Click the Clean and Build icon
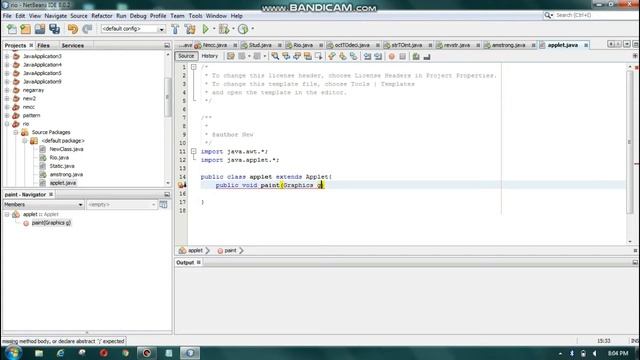Image resolution: width=640 pixels, height=360 pixels. click(190, 29)
